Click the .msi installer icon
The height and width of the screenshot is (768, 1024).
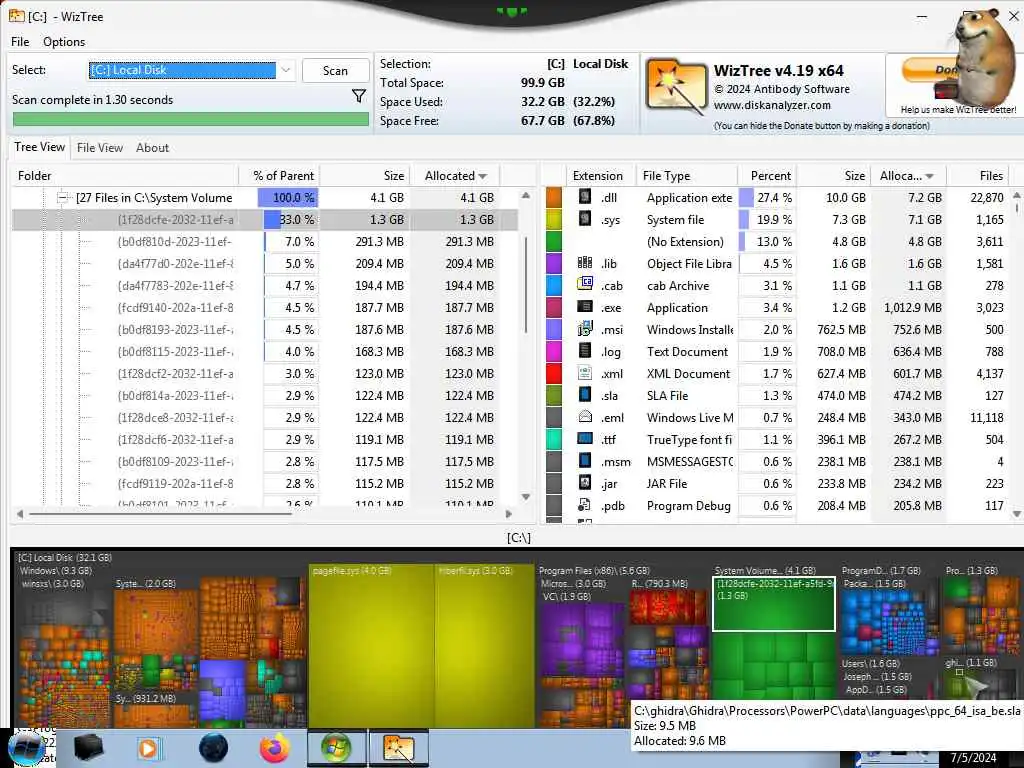pos(584,329)
